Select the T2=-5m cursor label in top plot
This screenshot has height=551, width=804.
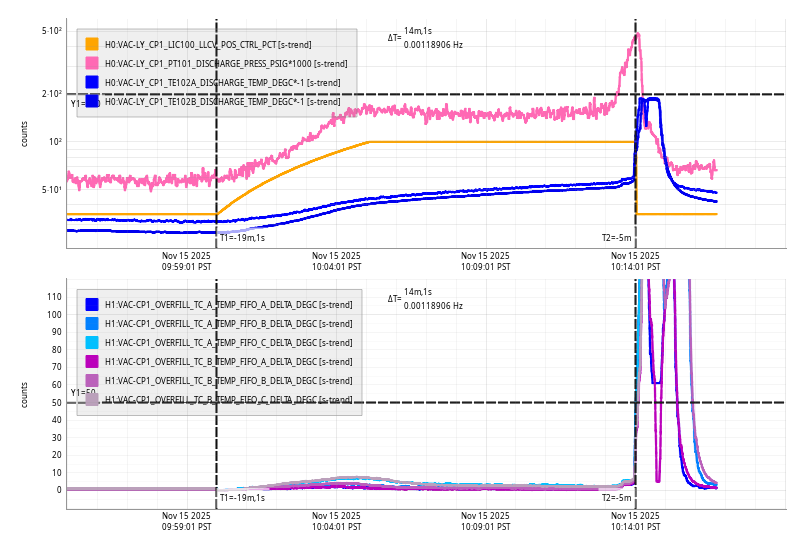[616, 238]
